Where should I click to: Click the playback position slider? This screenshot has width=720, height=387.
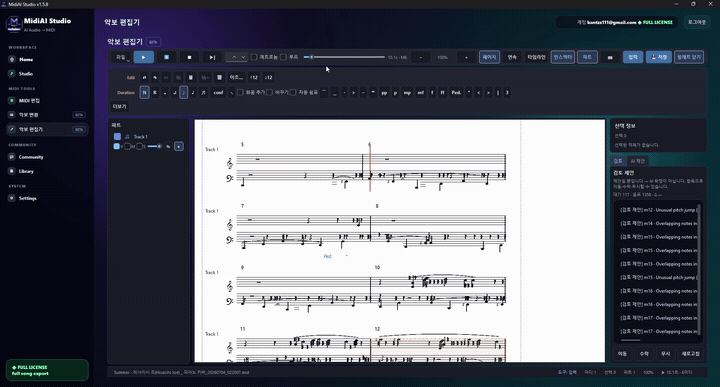click(x=344, y=57)
